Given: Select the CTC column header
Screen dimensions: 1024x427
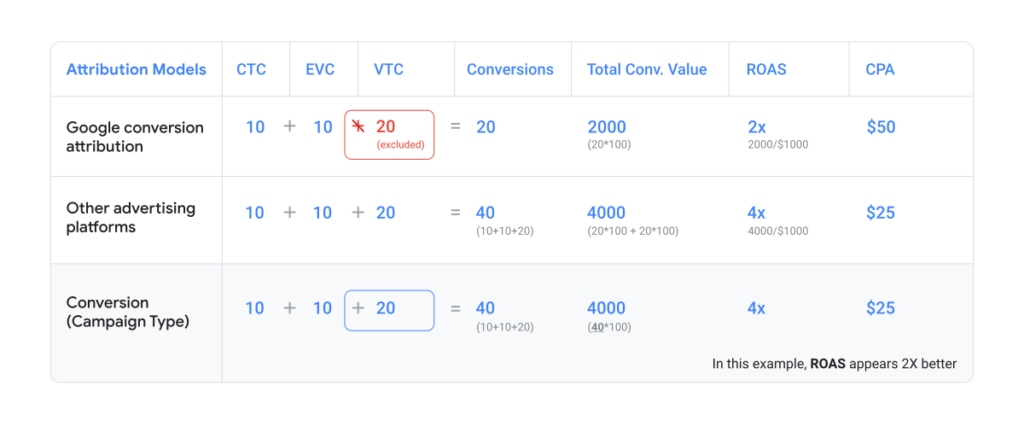Looking at the screenshot, I should 251,70.
